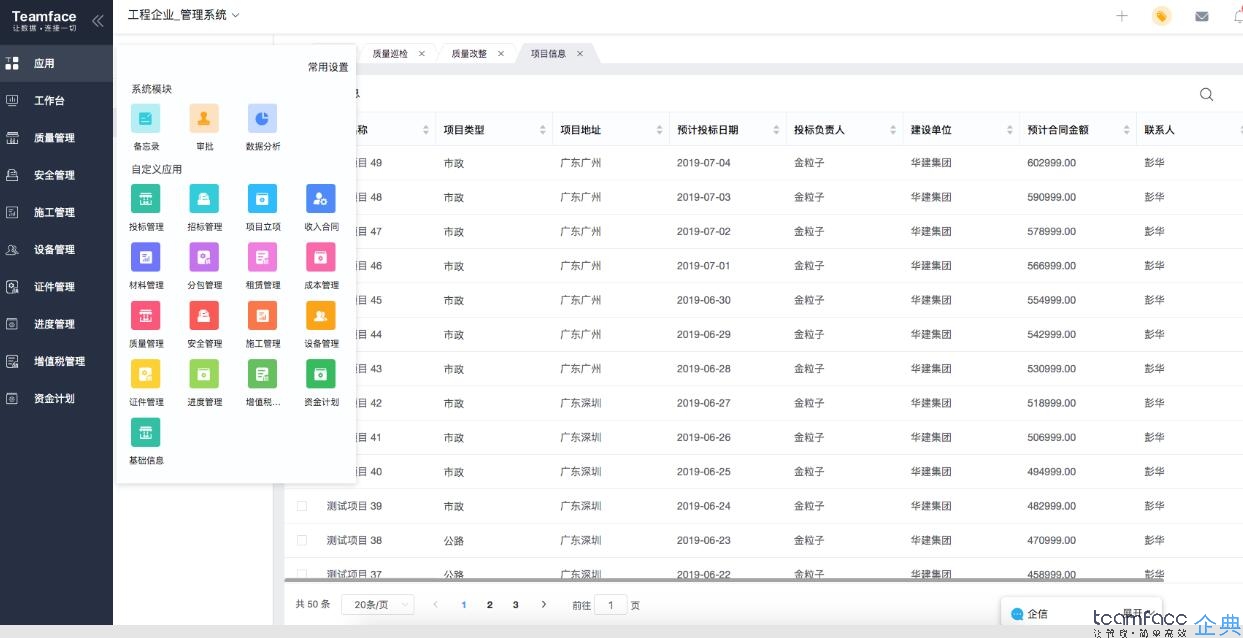
Task: Open the 20条/页 page size dropdown
Action: point(378,604)
